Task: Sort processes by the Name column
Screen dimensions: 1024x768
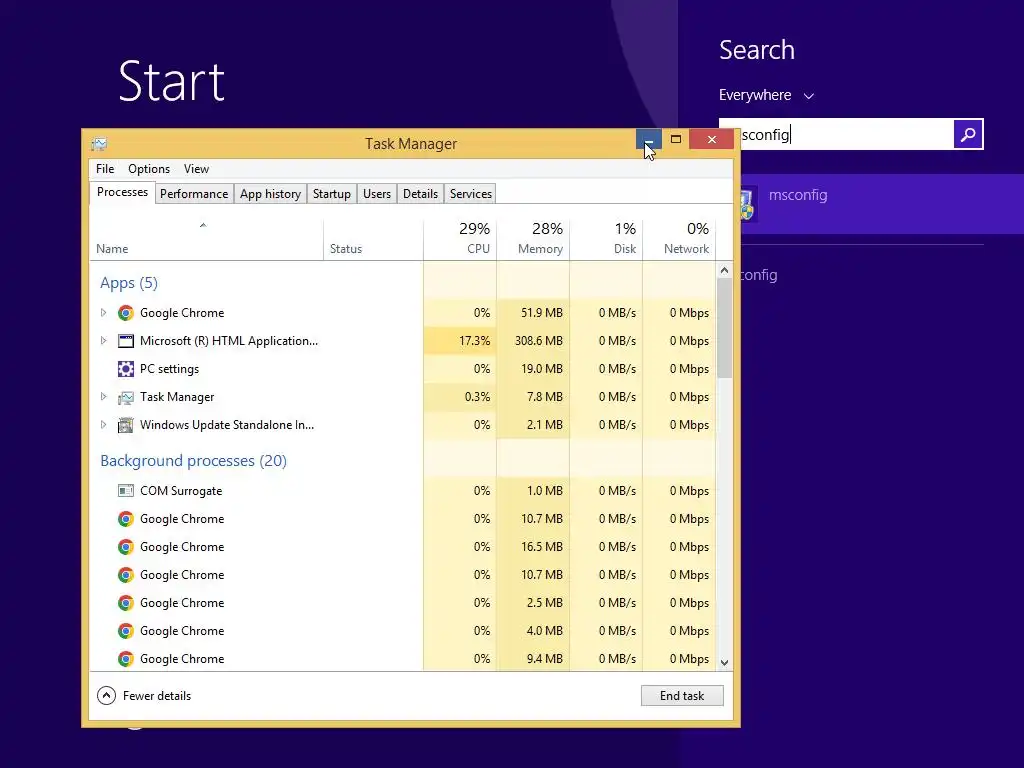Action: tap(206, 240)
